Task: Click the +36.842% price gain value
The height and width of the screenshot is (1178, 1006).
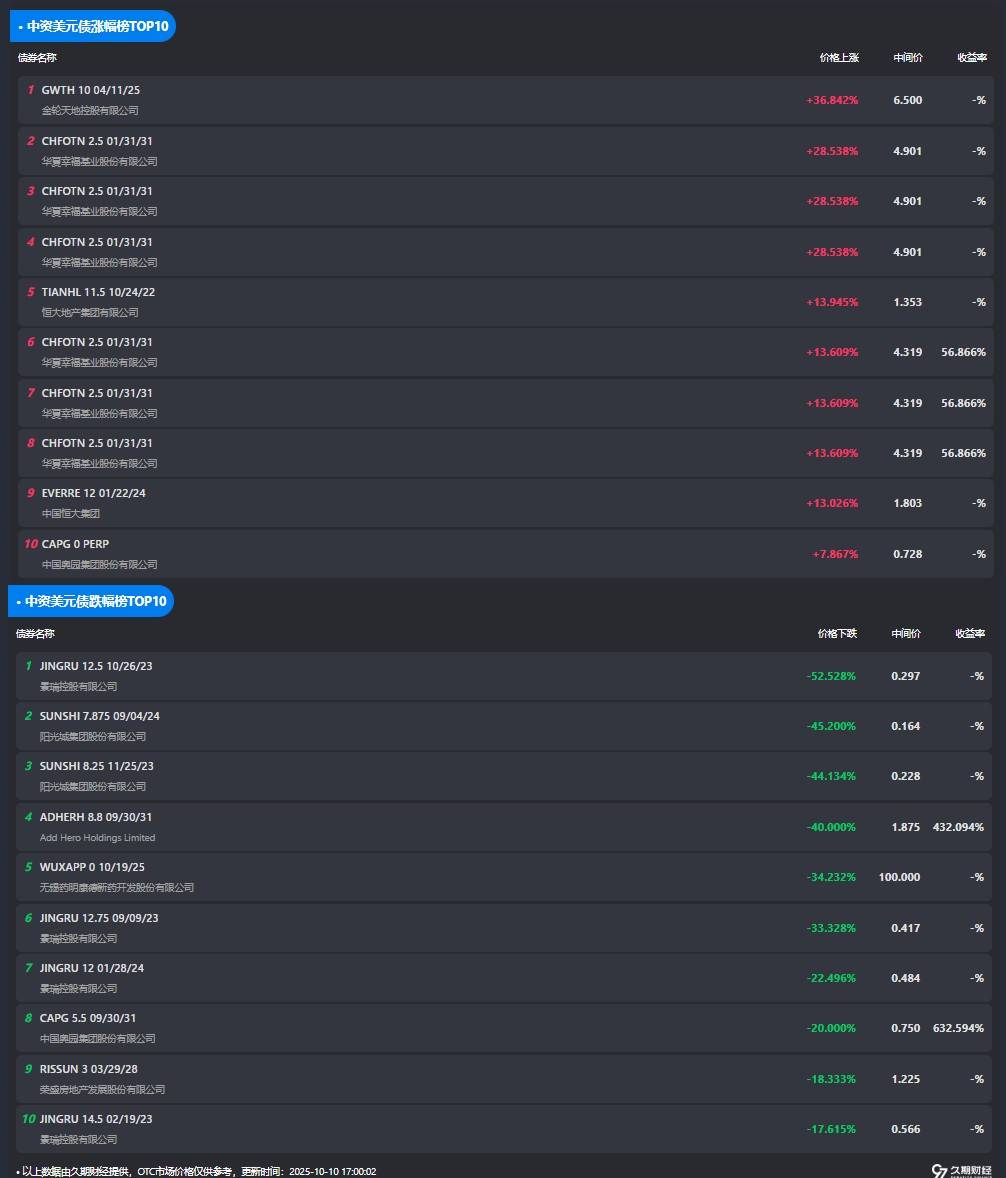Action: (x=831, y=100)
